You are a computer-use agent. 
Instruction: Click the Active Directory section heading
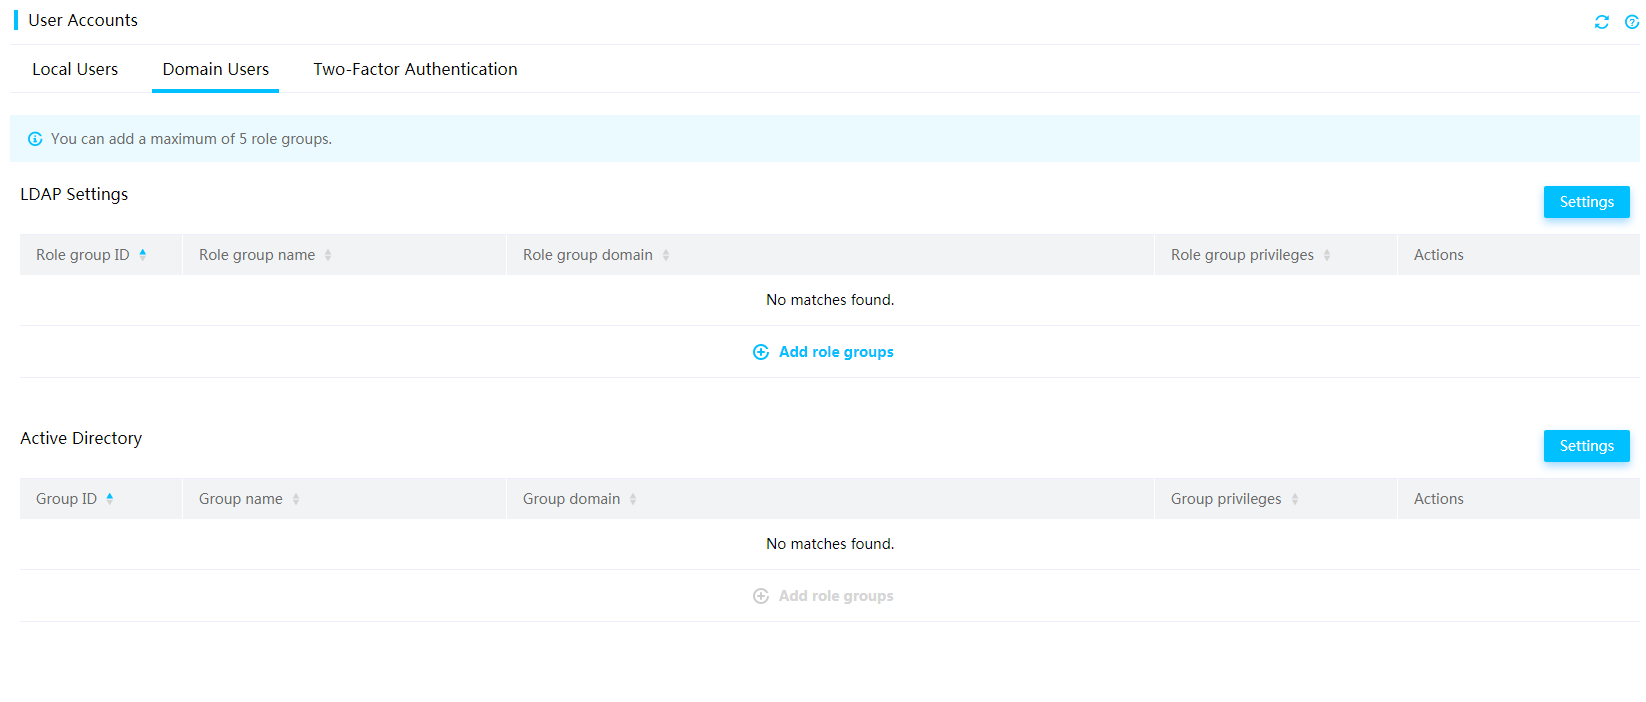81,438
